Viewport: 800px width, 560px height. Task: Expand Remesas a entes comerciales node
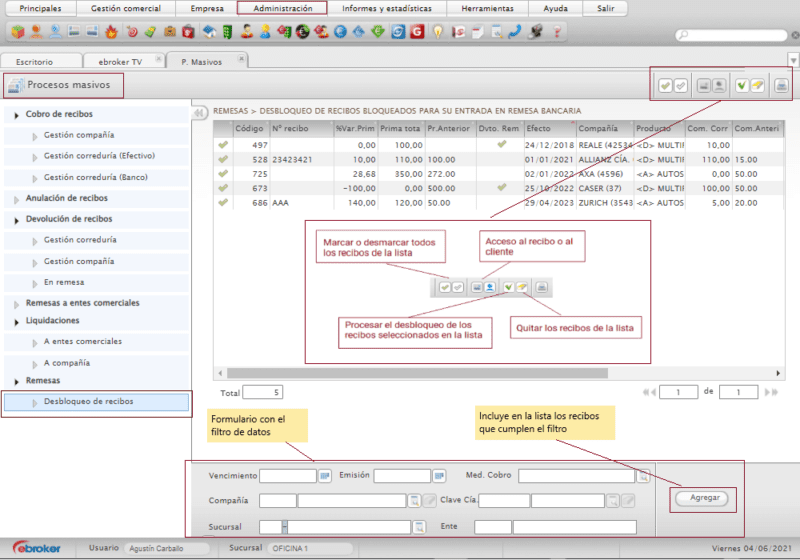[x=16, y=304]
